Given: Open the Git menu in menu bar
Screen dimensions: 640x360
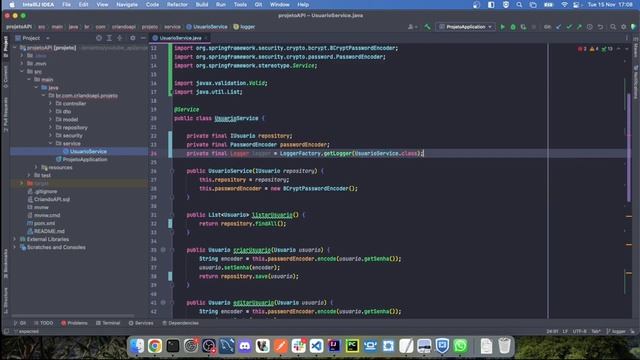Looking at the screenshot, I should [x=258, y=4].
